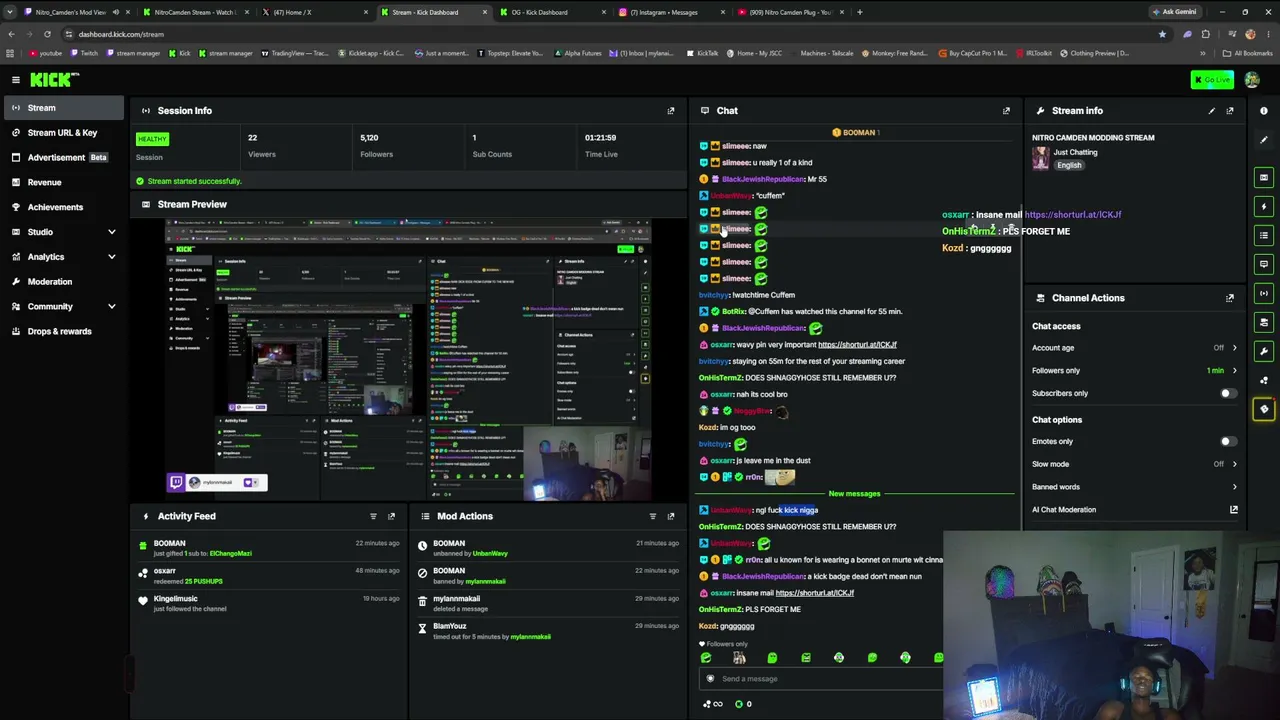This screenshot has width=1280, height=720.
Task: Open Advertisement Beta page
Action: pyautogui.click(x=63, y=158)
